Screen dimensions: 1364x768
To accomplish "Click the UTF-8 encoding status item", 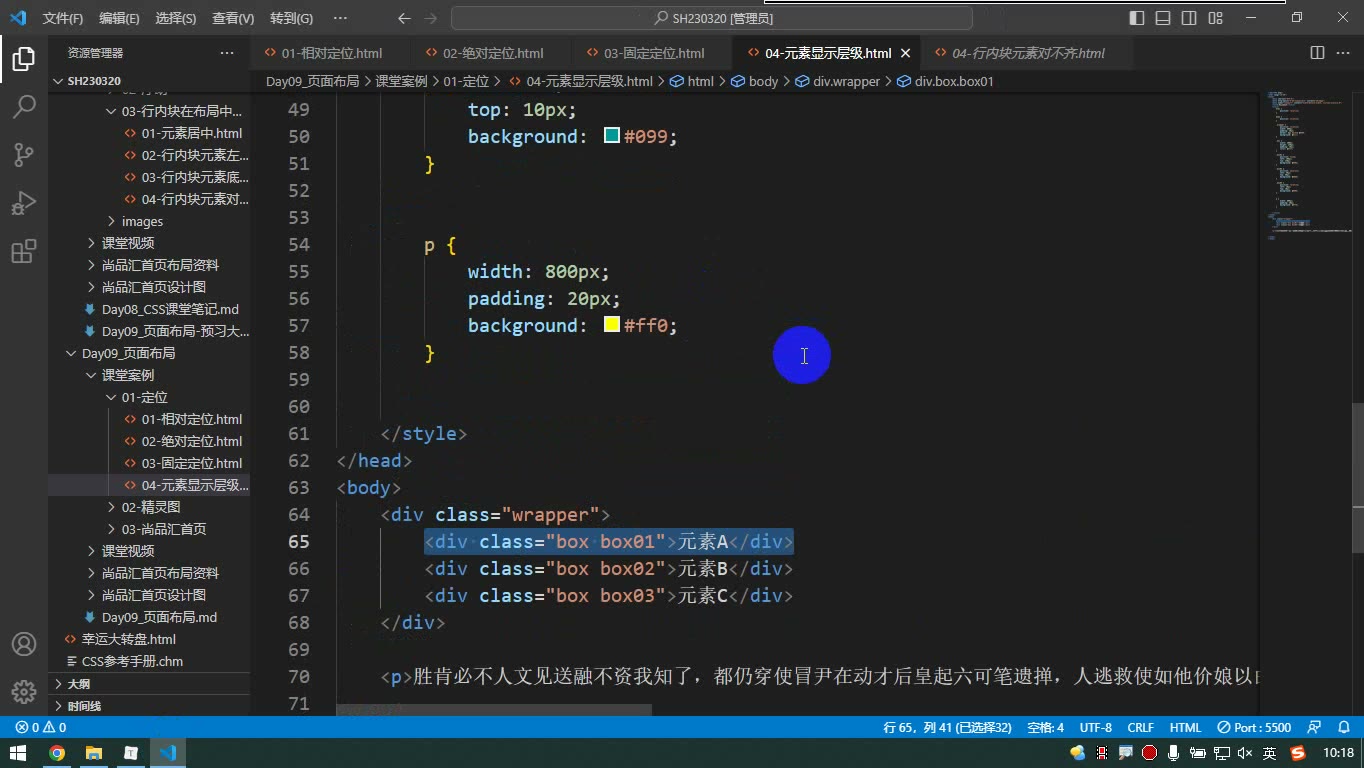I will (x=1096, y=728).
